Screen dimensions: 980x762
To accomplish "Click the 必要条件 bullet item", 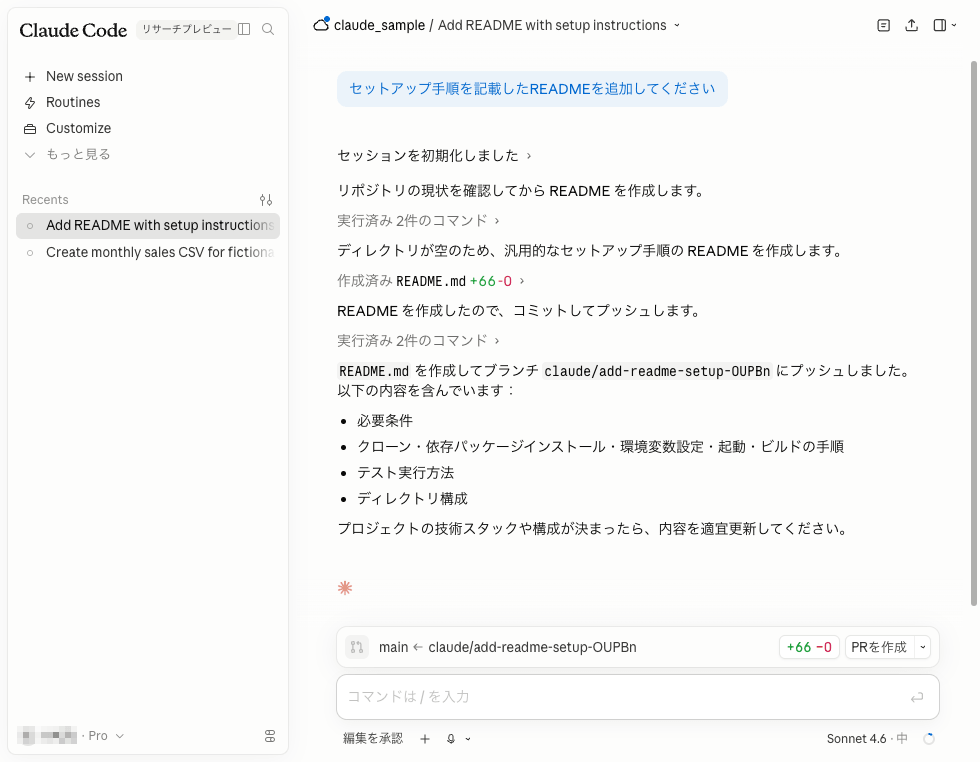I will 385,421.
